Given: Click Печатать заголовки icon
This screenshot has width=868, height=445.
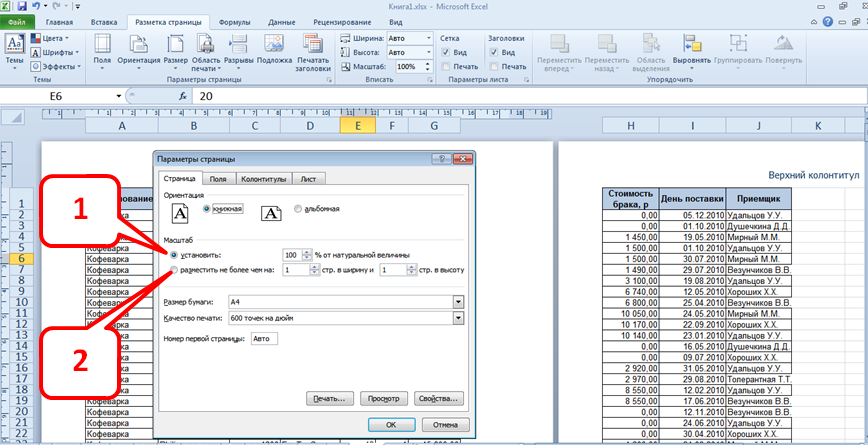Looking at the screenshot, I should pyautogui.click(x=313, y=47).
